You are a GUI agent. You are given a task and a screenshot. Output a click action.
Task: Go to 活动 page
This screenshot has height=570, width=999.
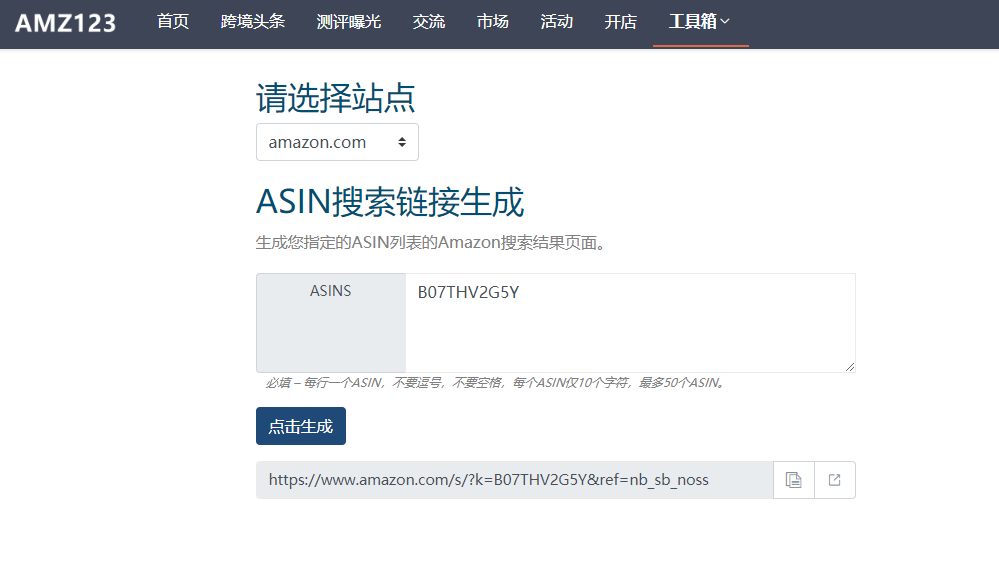(557, 22)
